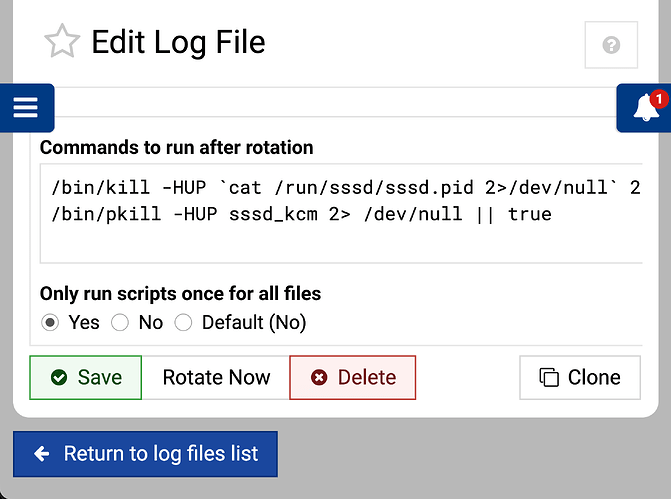Click the Edit Log File page title
The height and width of the screenshot is (499, 671).
[178, 43]
